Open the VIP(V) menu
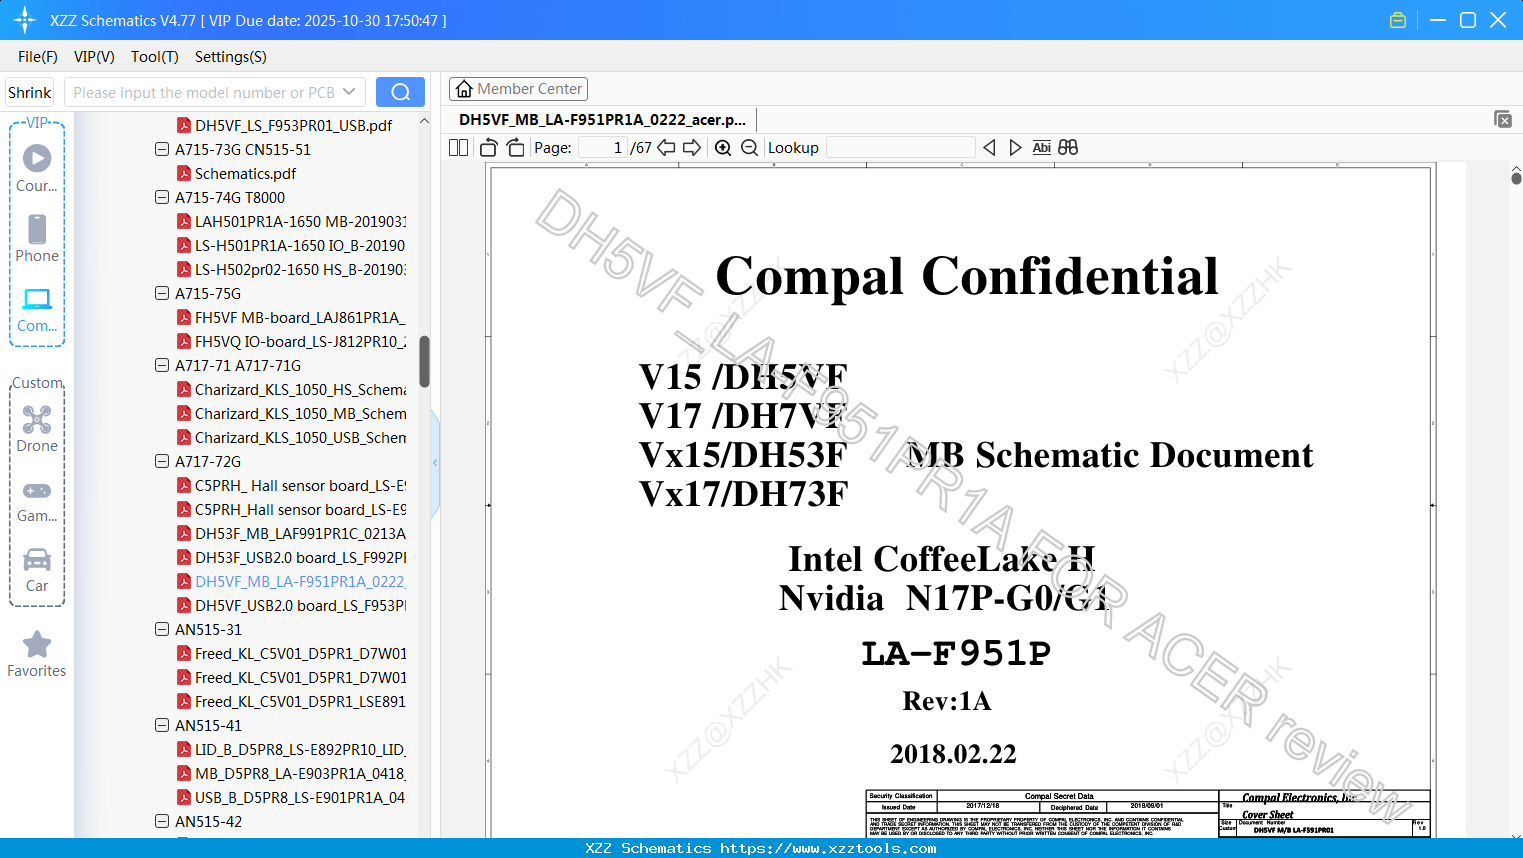The width and height of the screenshot is (1523, 858). [x=94, y=57]
